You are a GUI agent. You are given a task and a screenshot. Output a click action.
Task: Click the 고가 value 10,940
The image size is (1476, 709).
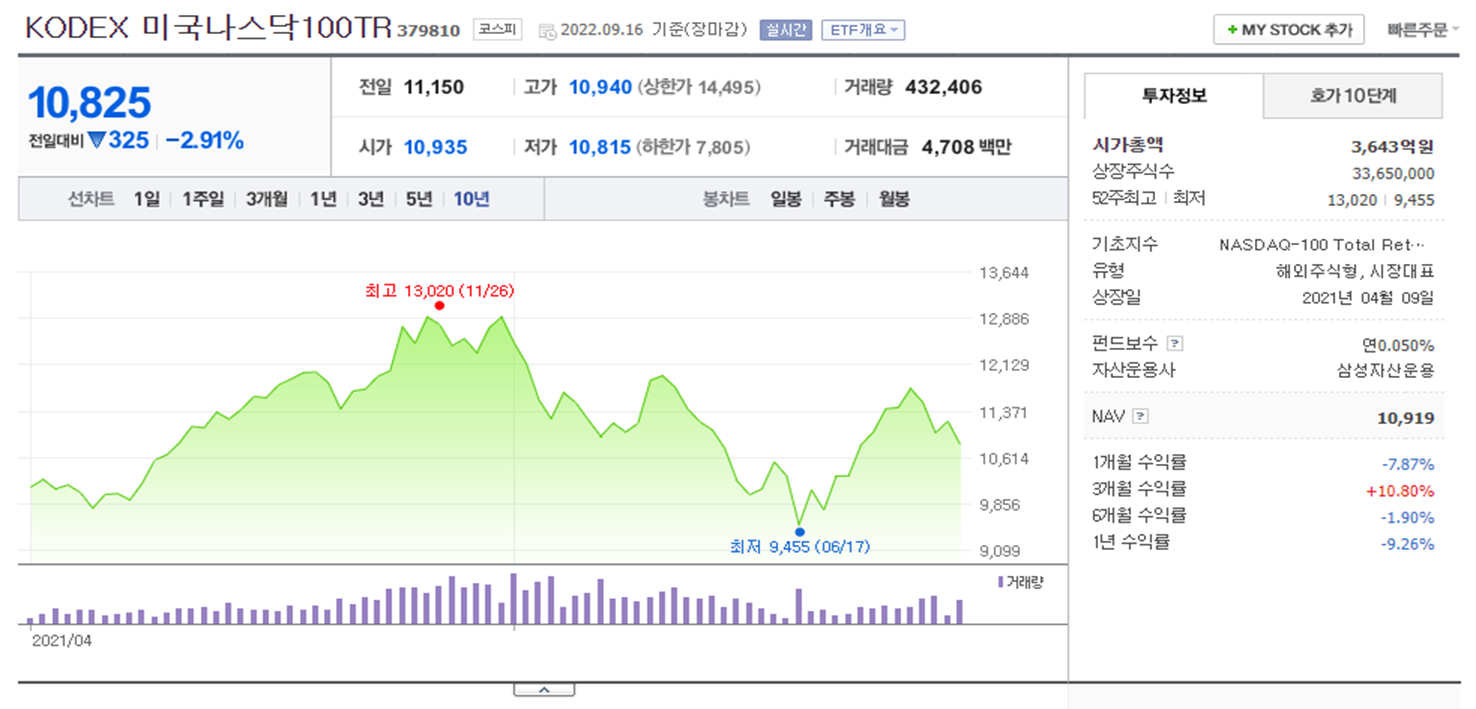tap(600, 87)
